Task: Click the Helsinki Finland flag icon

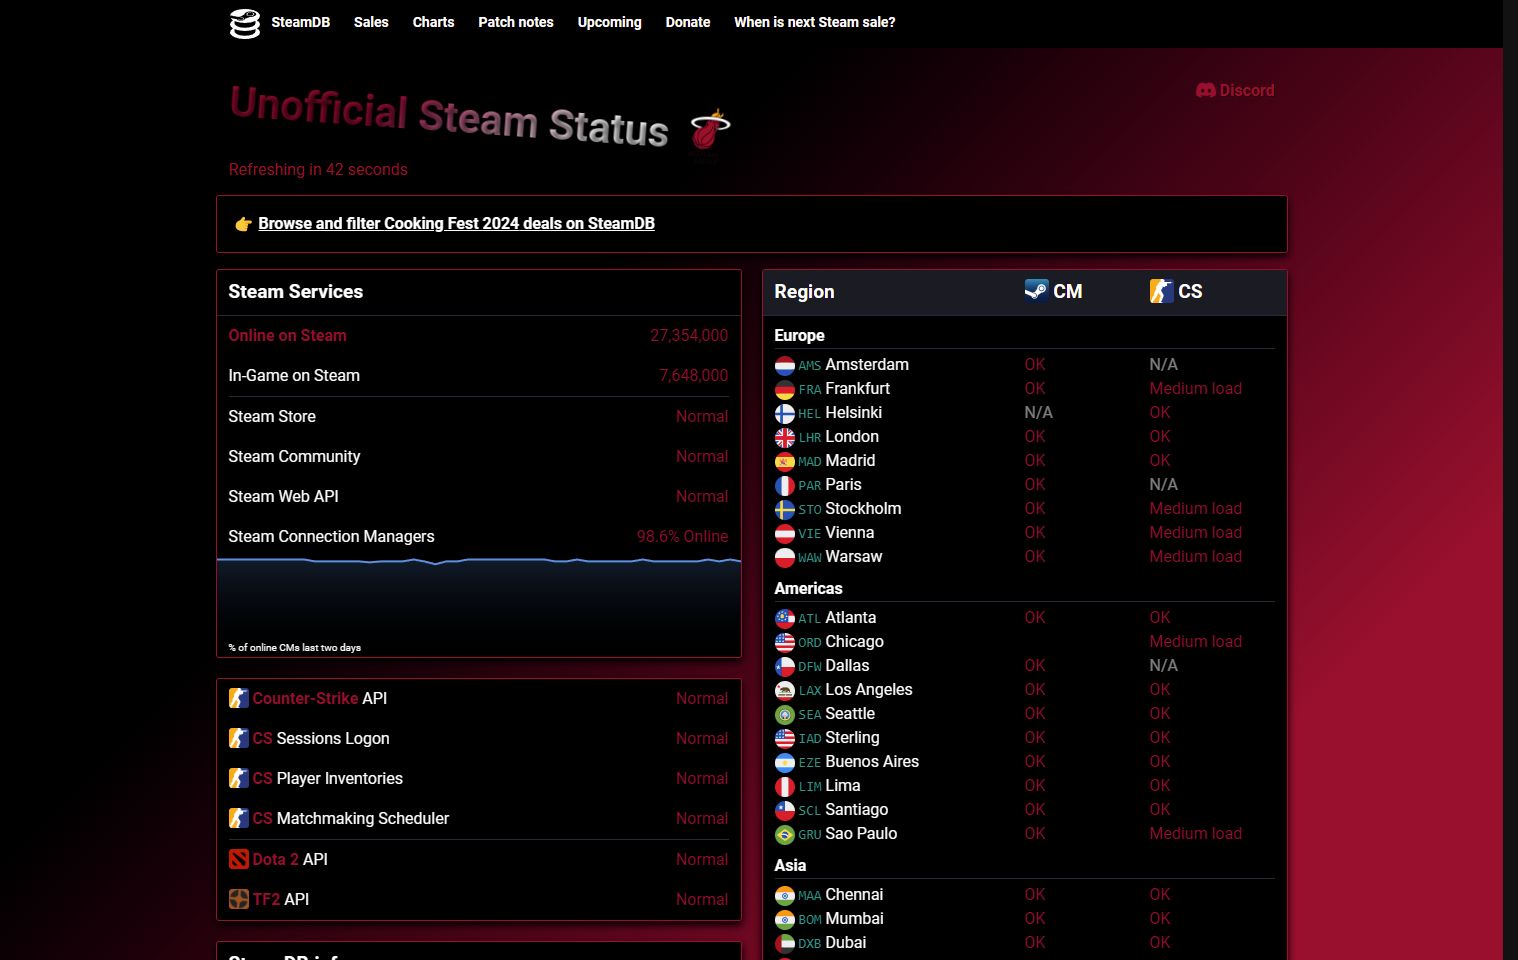Action: click(785, 413)
